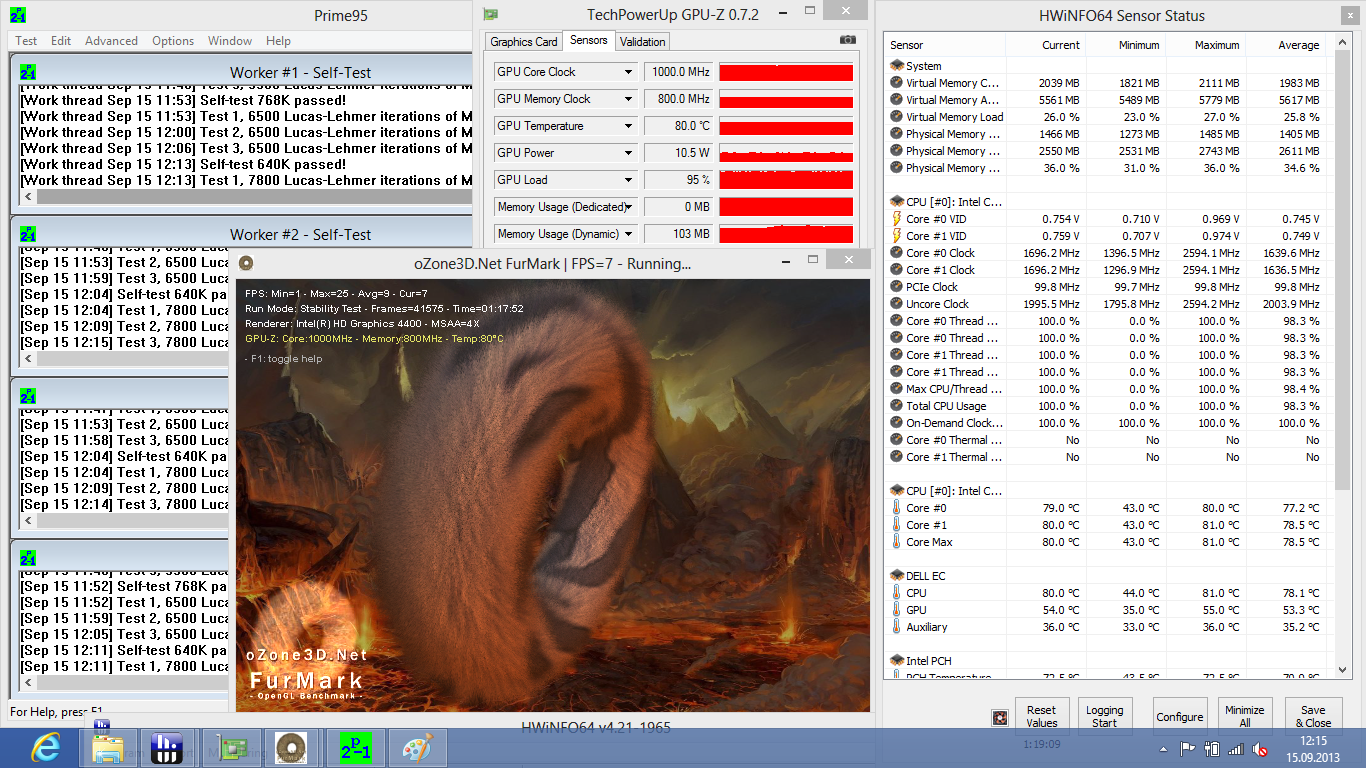This screenshot has width=1366, height=768.
Task: Switch to GPU-Z via its taskbar icon
Action: (x=234, y=748)
